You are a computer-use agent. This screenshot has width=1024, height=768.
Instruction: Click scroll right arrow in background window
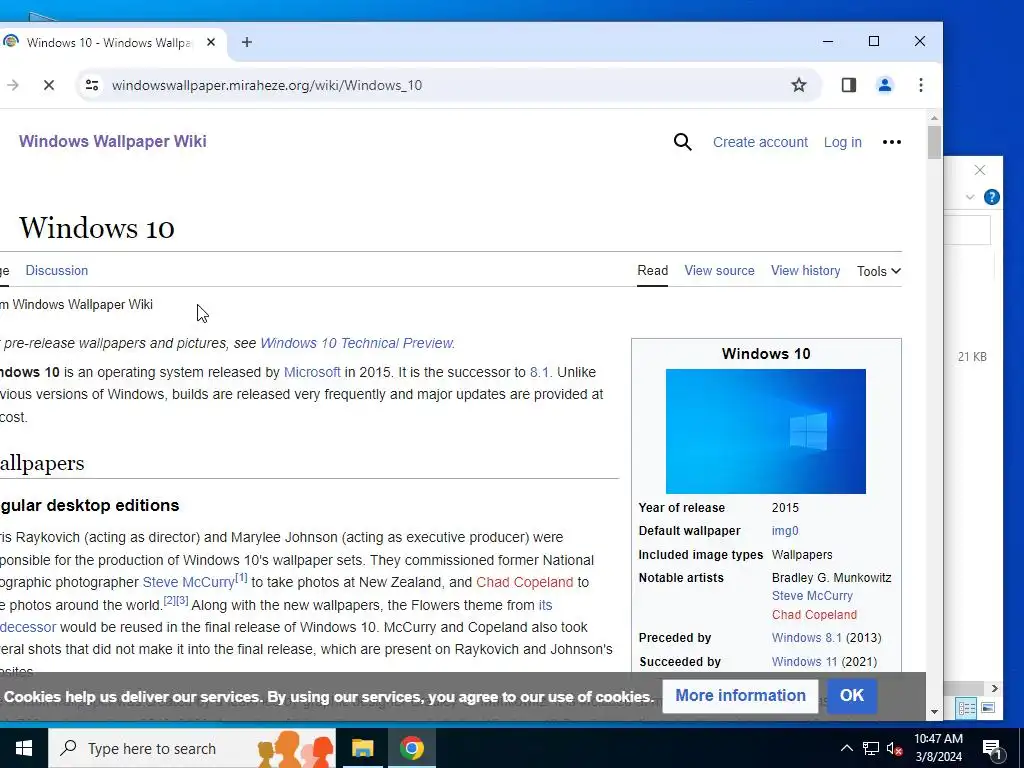995,688
